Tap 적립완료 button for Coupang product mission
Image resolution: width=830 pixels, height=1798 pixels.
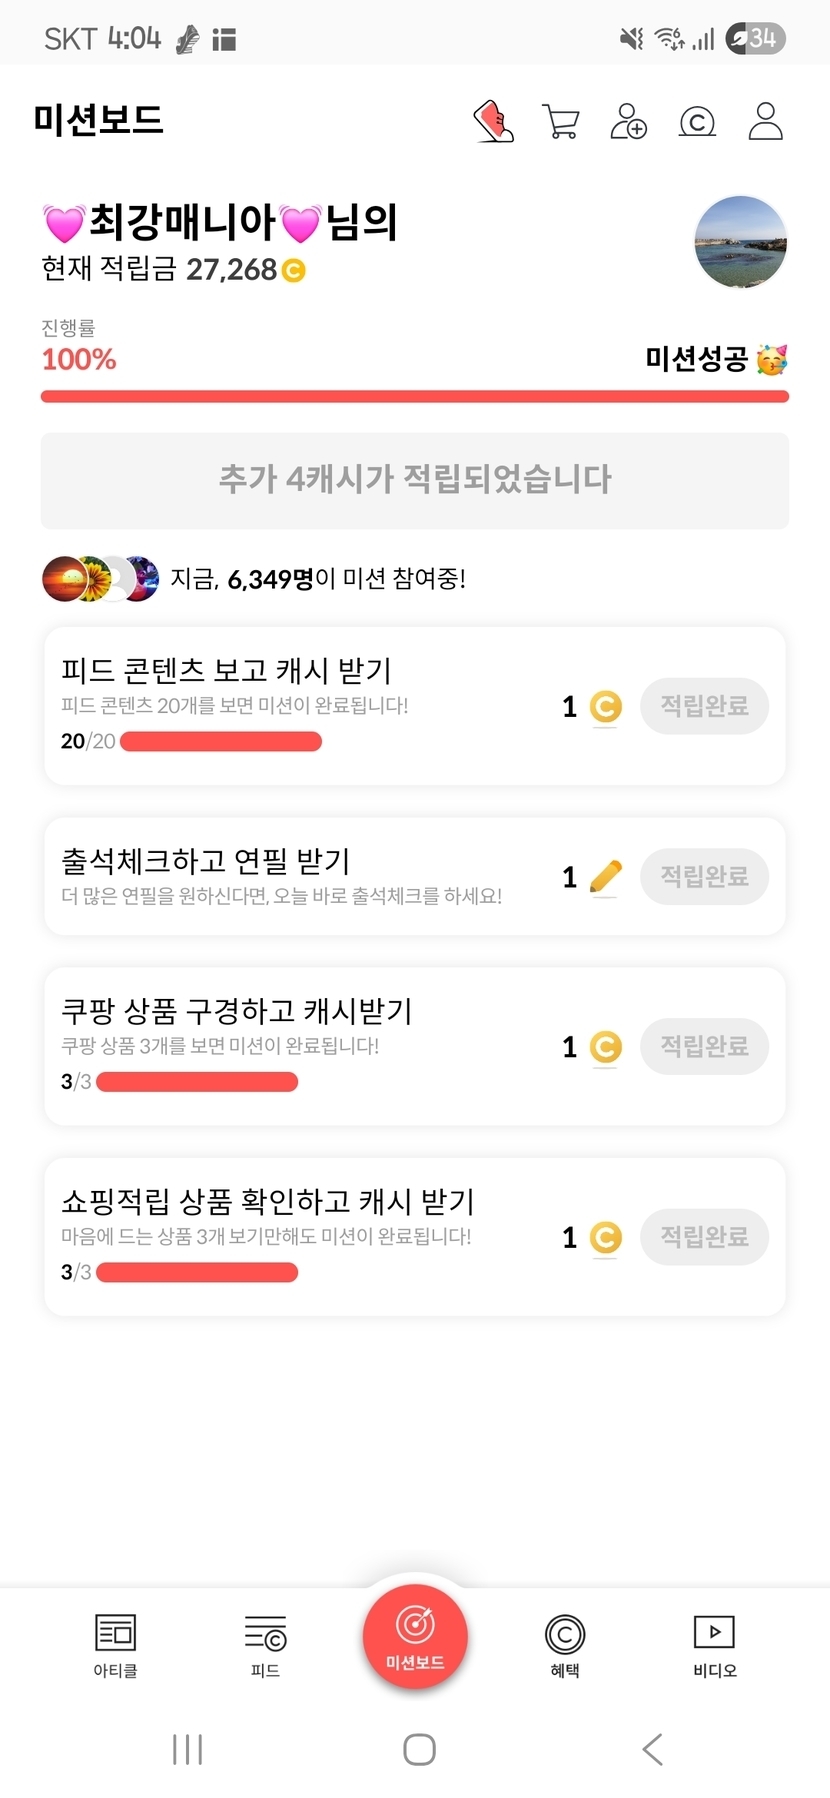pyautogui.click(x=704, y=1047)
